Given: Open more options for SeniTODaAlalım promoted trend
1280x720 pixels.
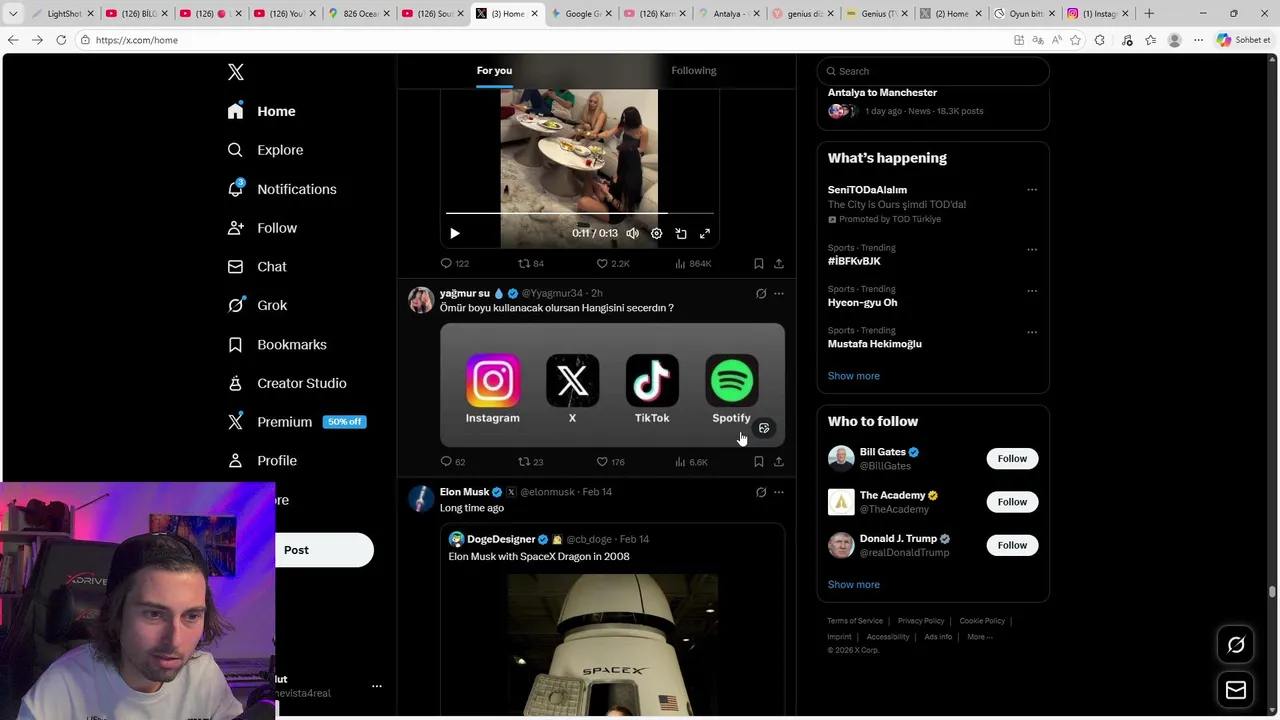Looking at the screenshot, I should (x=1032, y=190).
